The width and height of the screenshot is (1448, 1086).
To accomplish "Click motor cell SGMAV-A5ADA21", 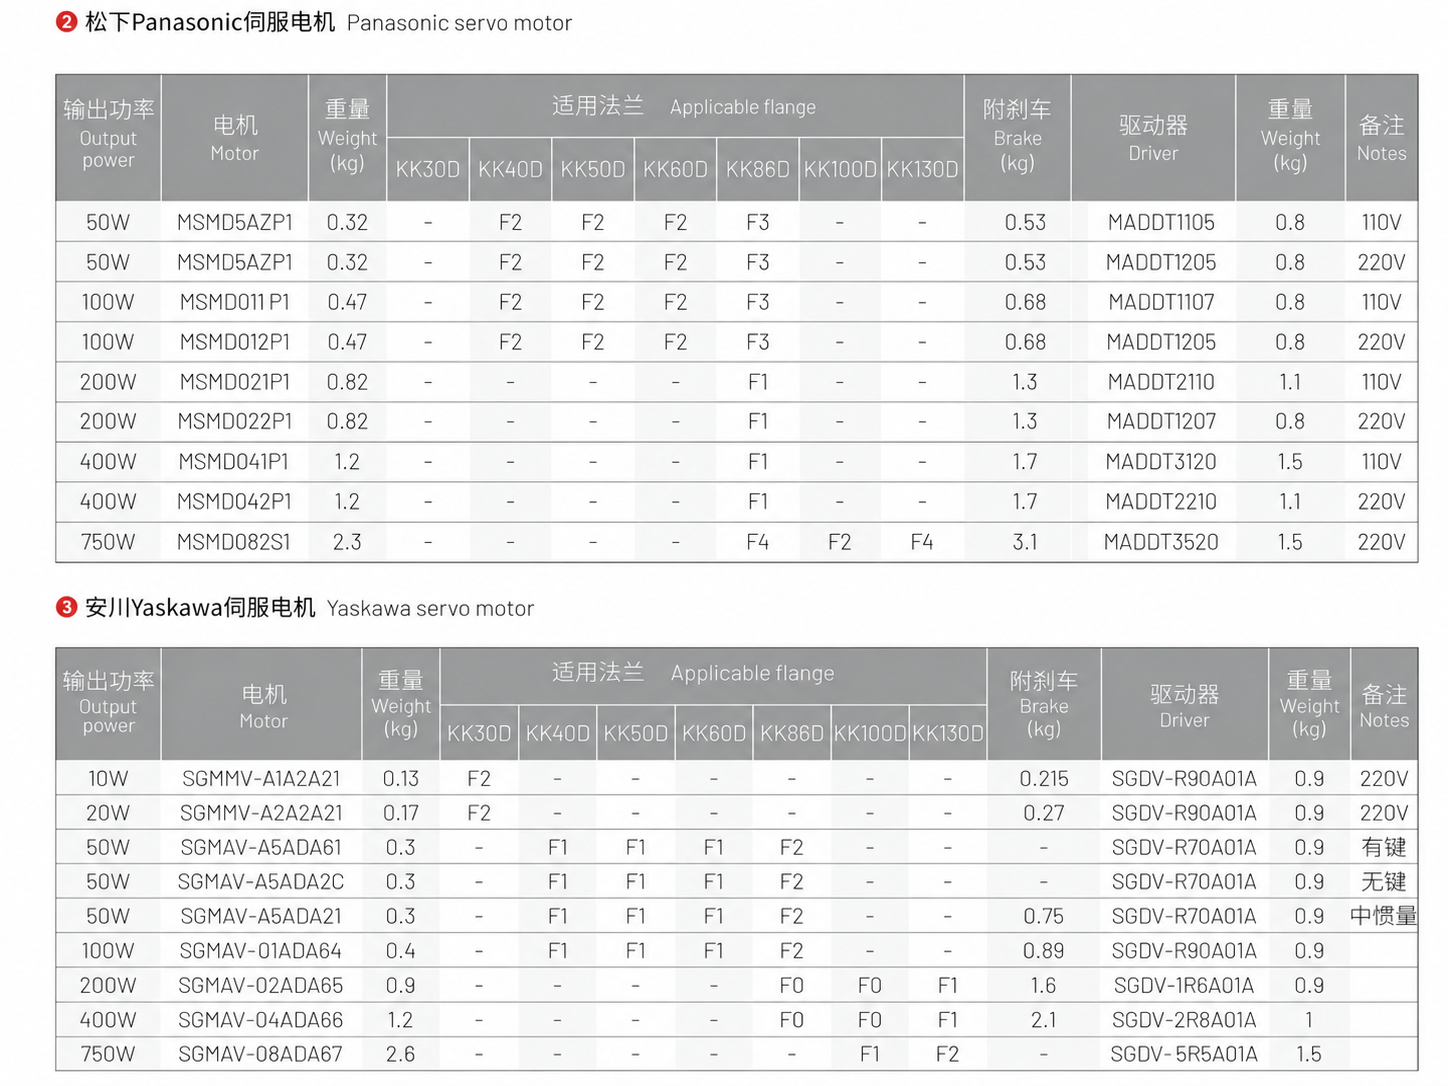I will tap(261, 916).
